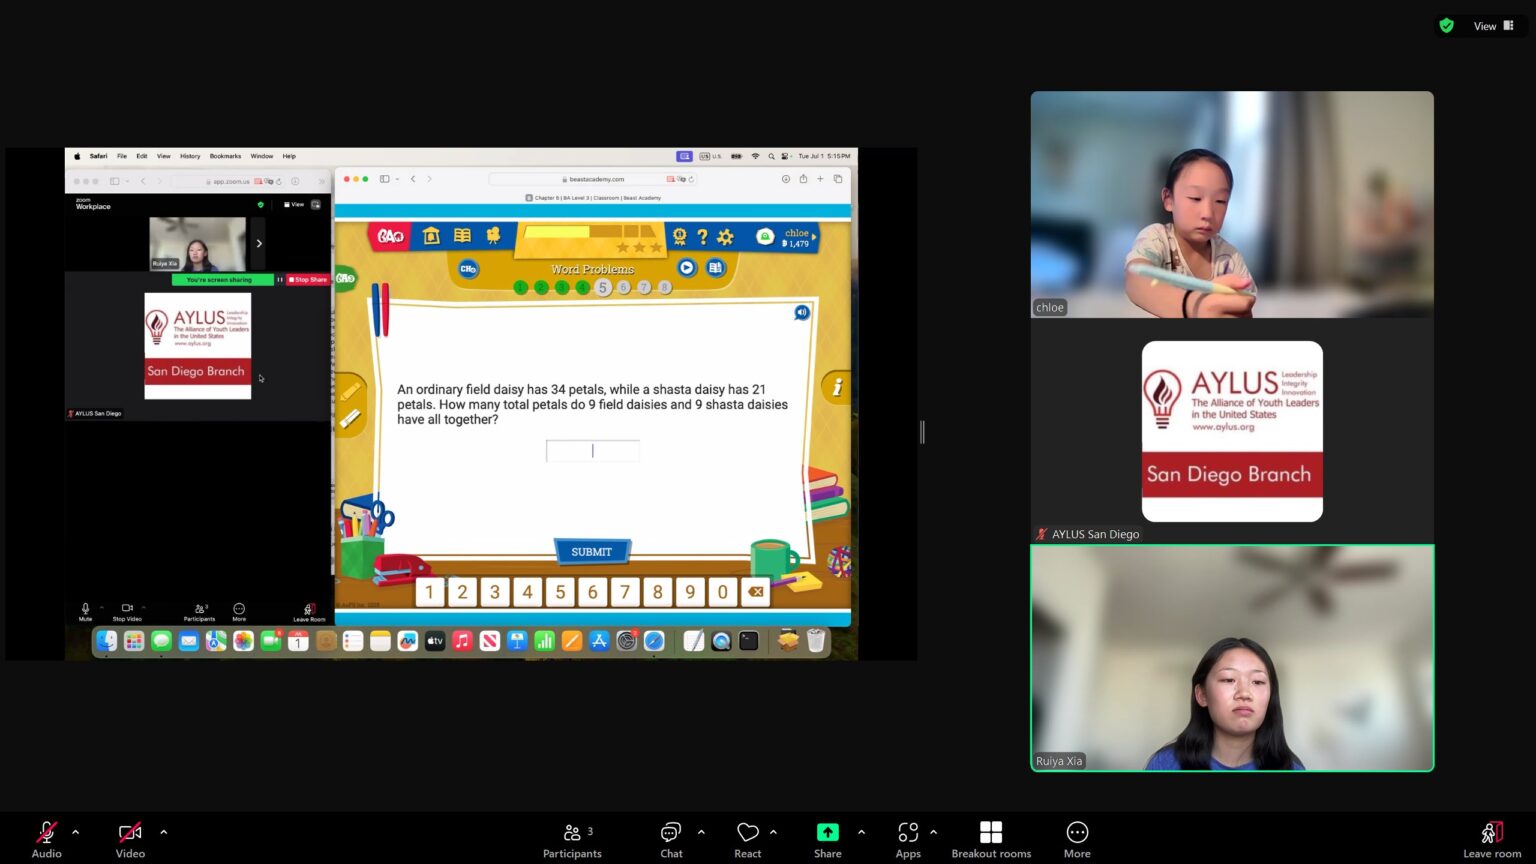Expand video options arrow beside Video

(163, 832)
